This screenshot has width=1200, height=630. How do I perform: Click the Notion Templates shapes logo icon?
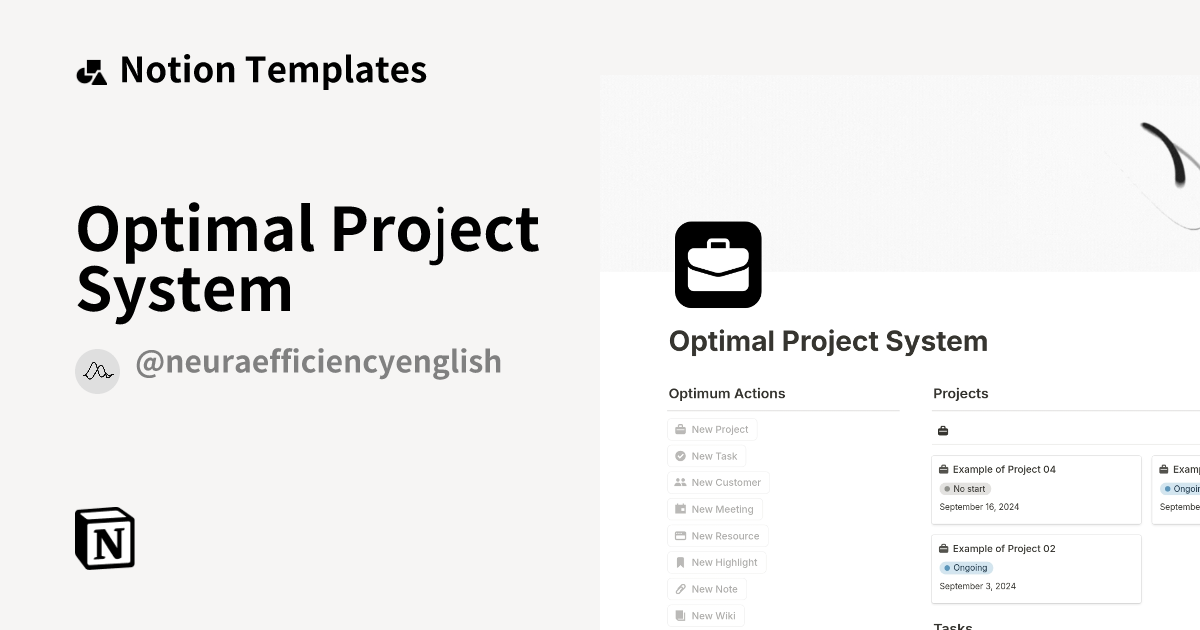tap(91, 72)
